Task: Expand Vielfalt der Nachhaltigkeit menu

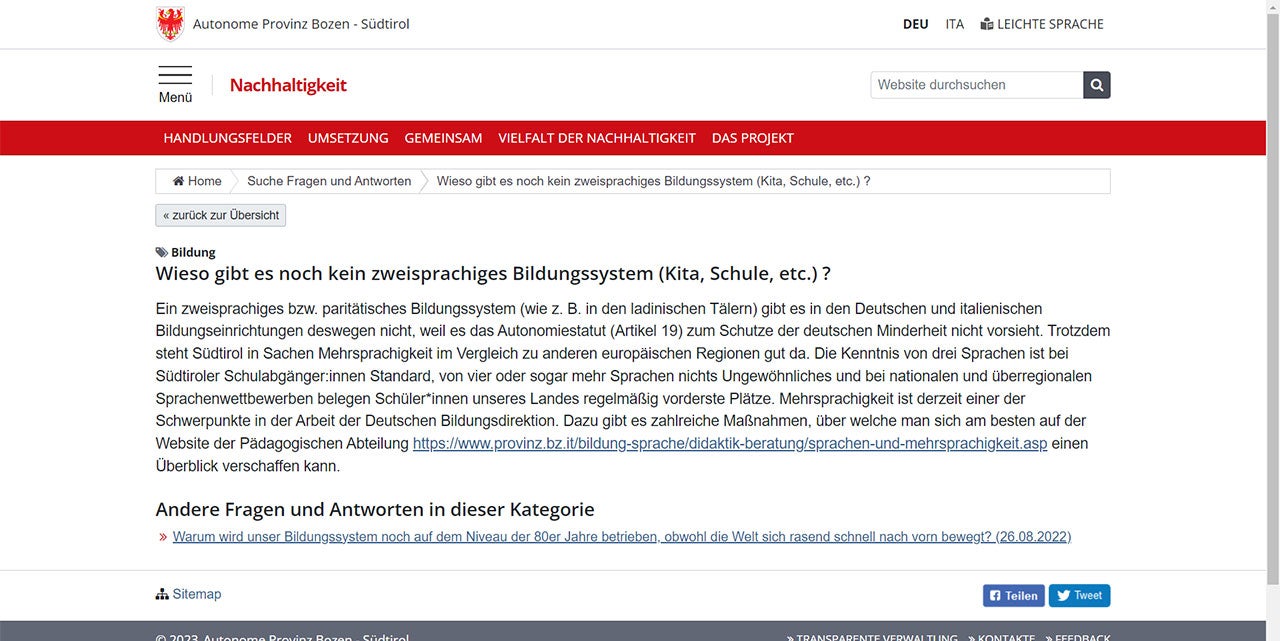Action: click(x=597, y=138)
